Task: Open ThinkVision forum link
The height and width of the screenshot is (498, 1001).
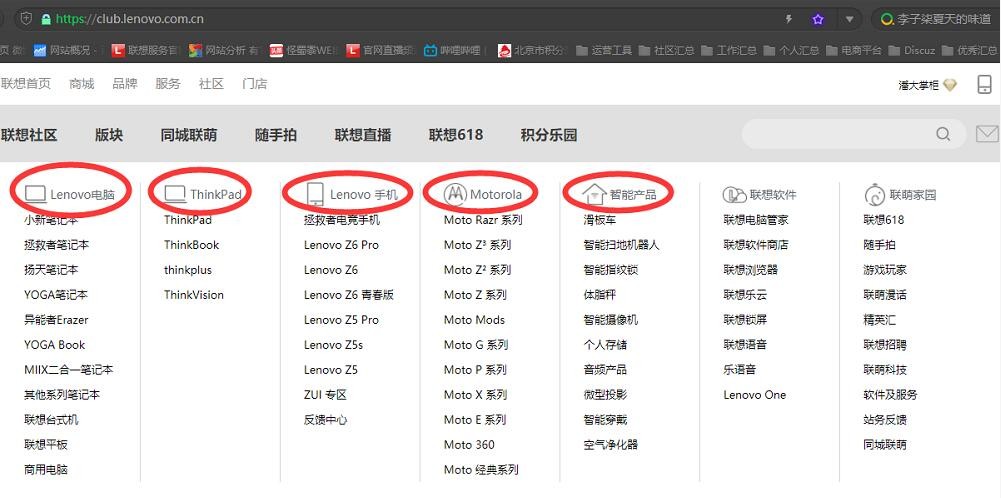Action: click(x=194, y=295)
